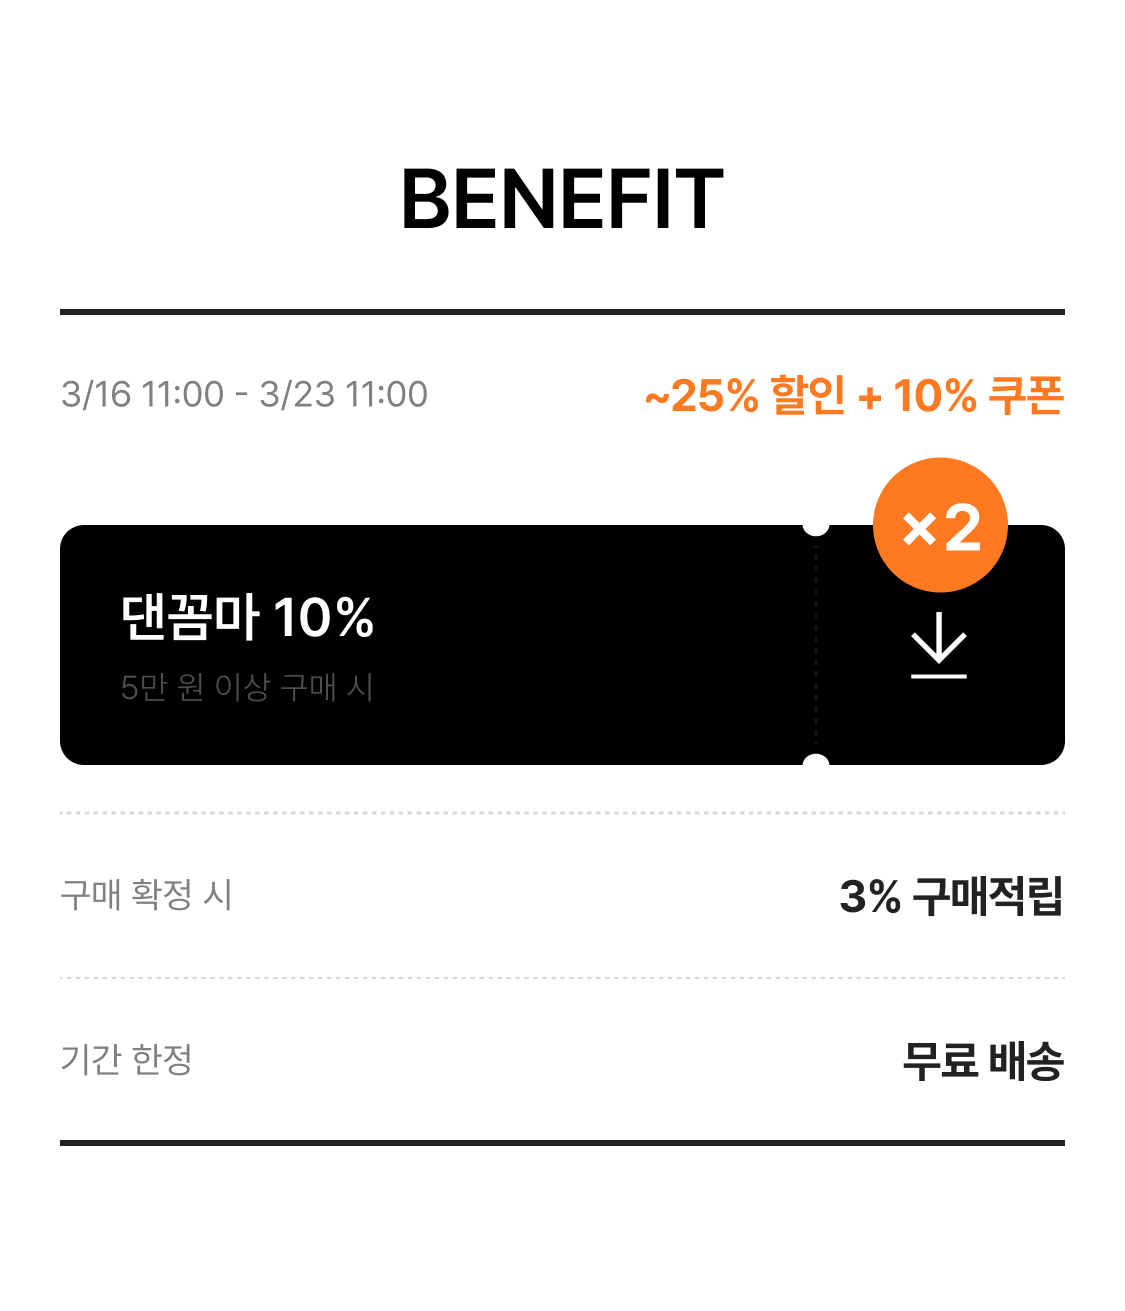Image resolution: width=1125 pixels, height=1311 pixels.
Task: Click the thick divider line below BENEFIT
Action: click(562, 312)
